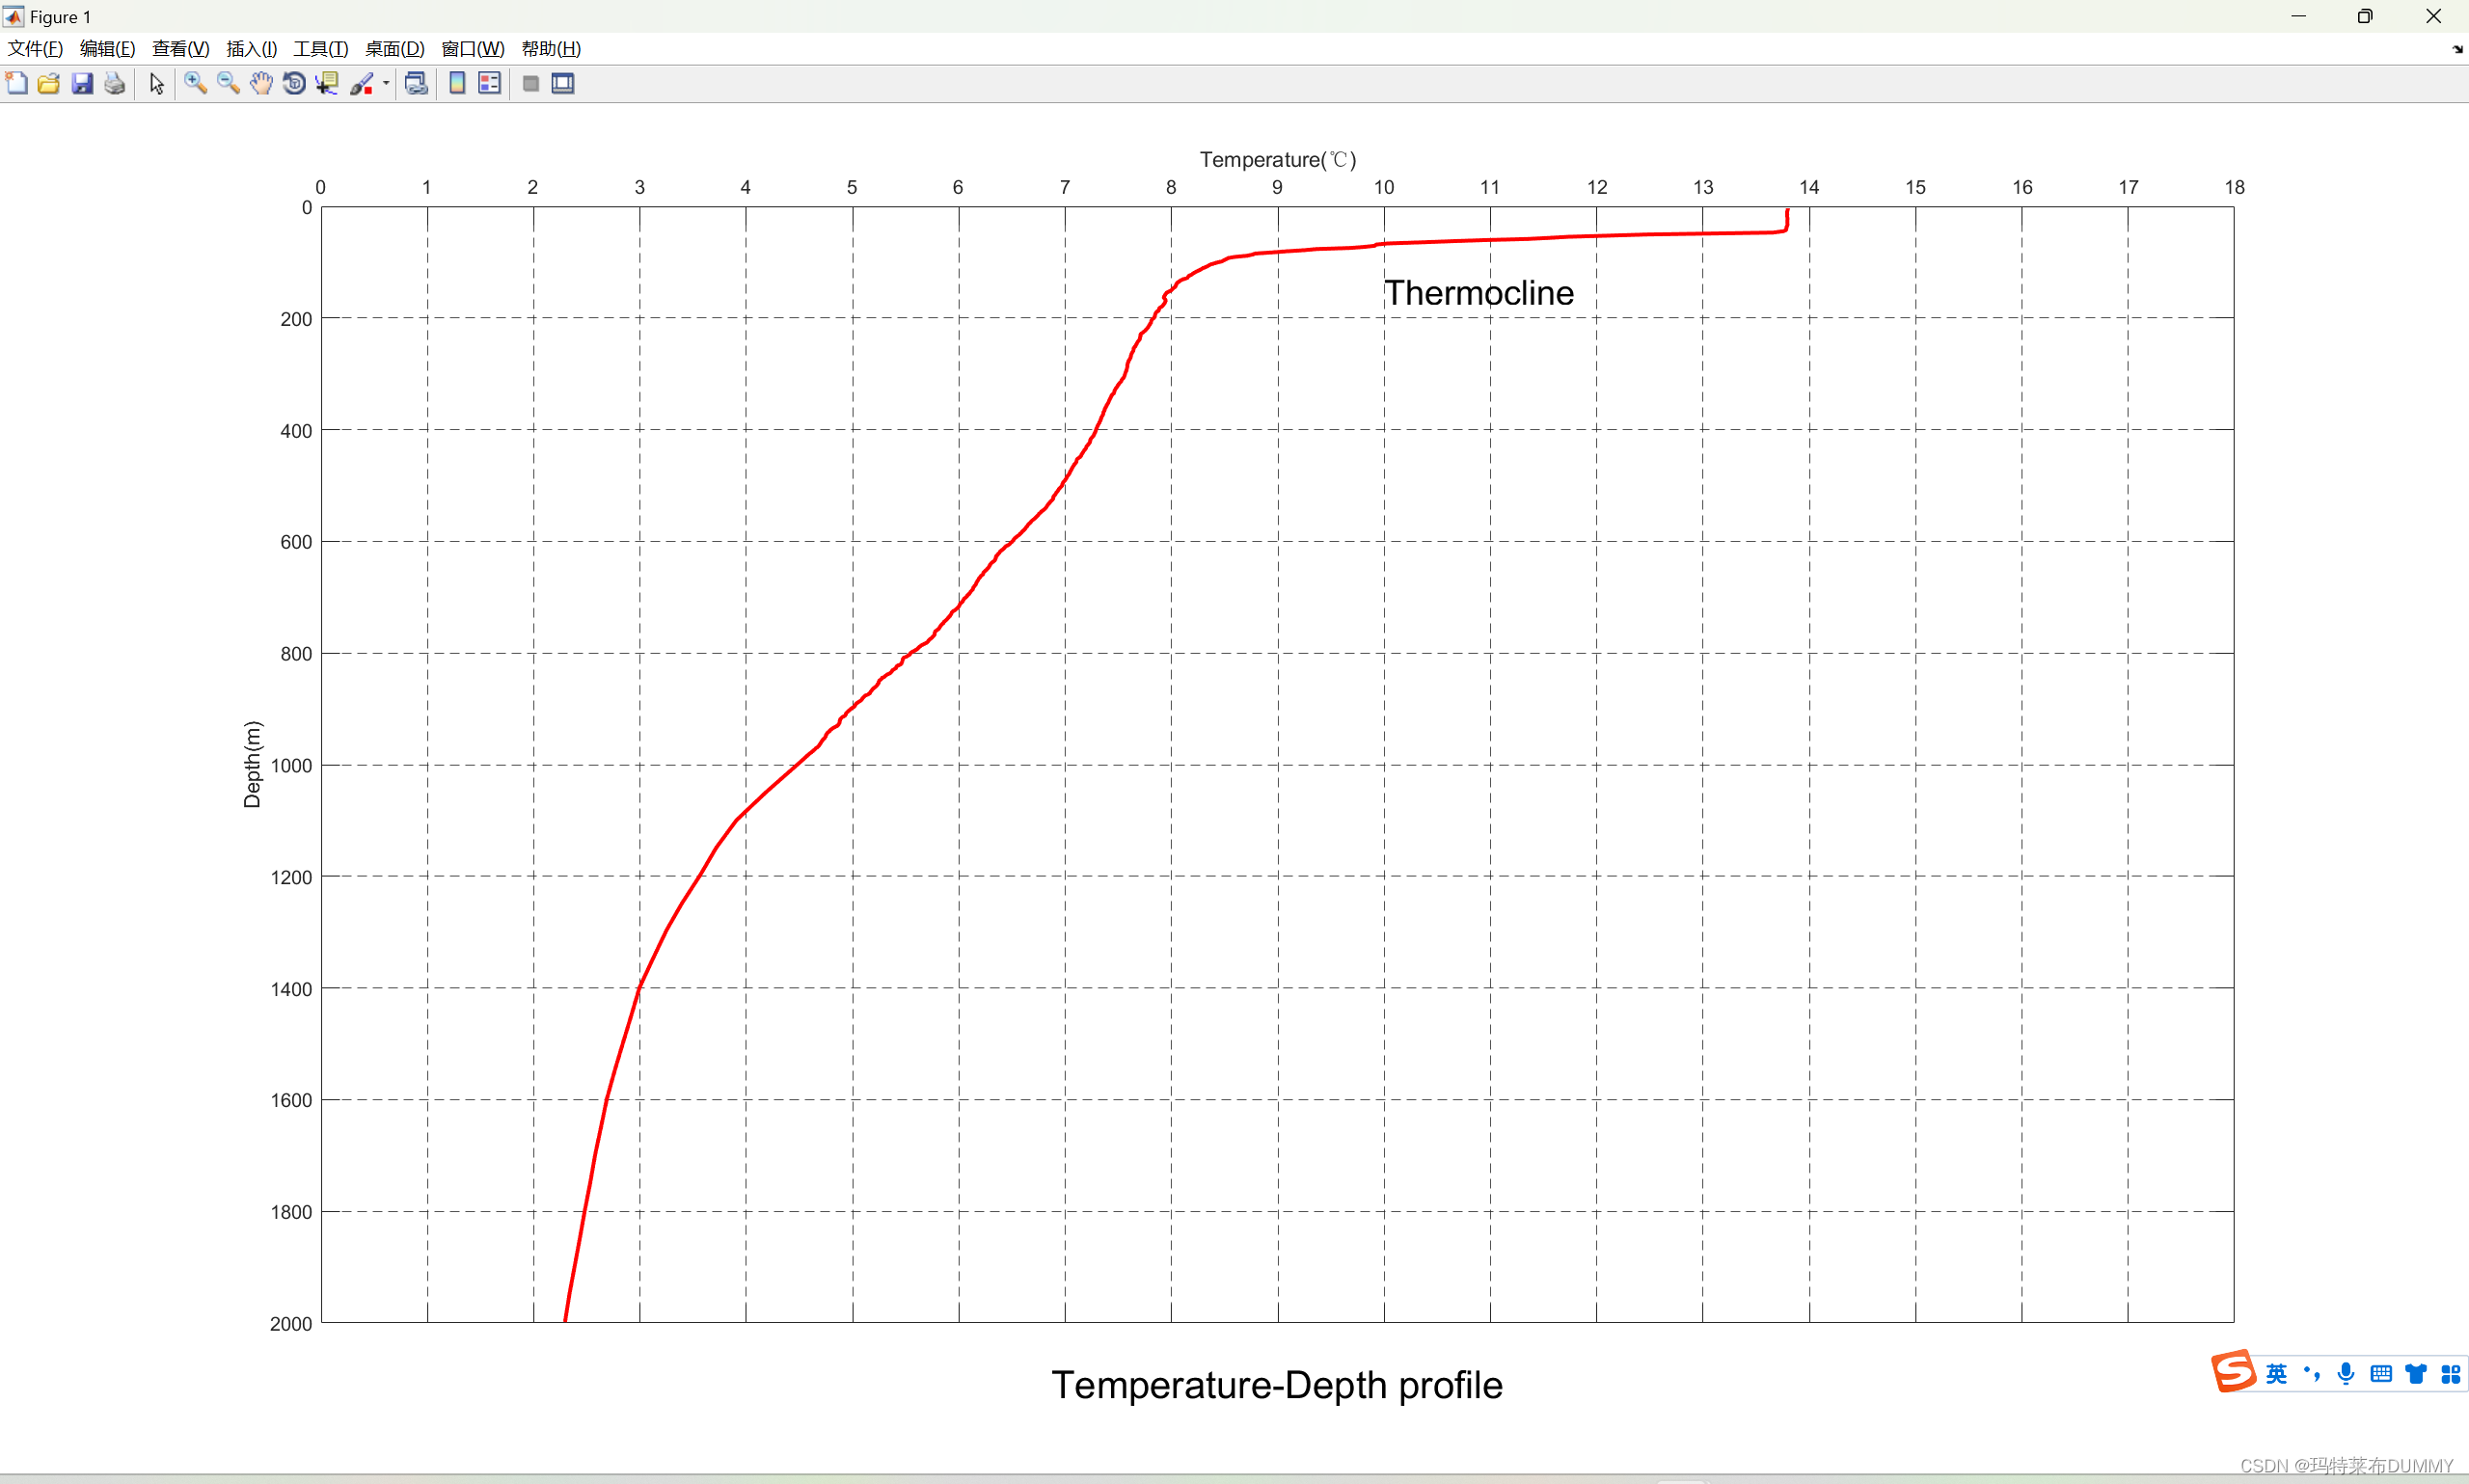Print the figure using printer icon
This screenshot has height=1484, width=2469.
pyautogui.click(x=115, y=84)
